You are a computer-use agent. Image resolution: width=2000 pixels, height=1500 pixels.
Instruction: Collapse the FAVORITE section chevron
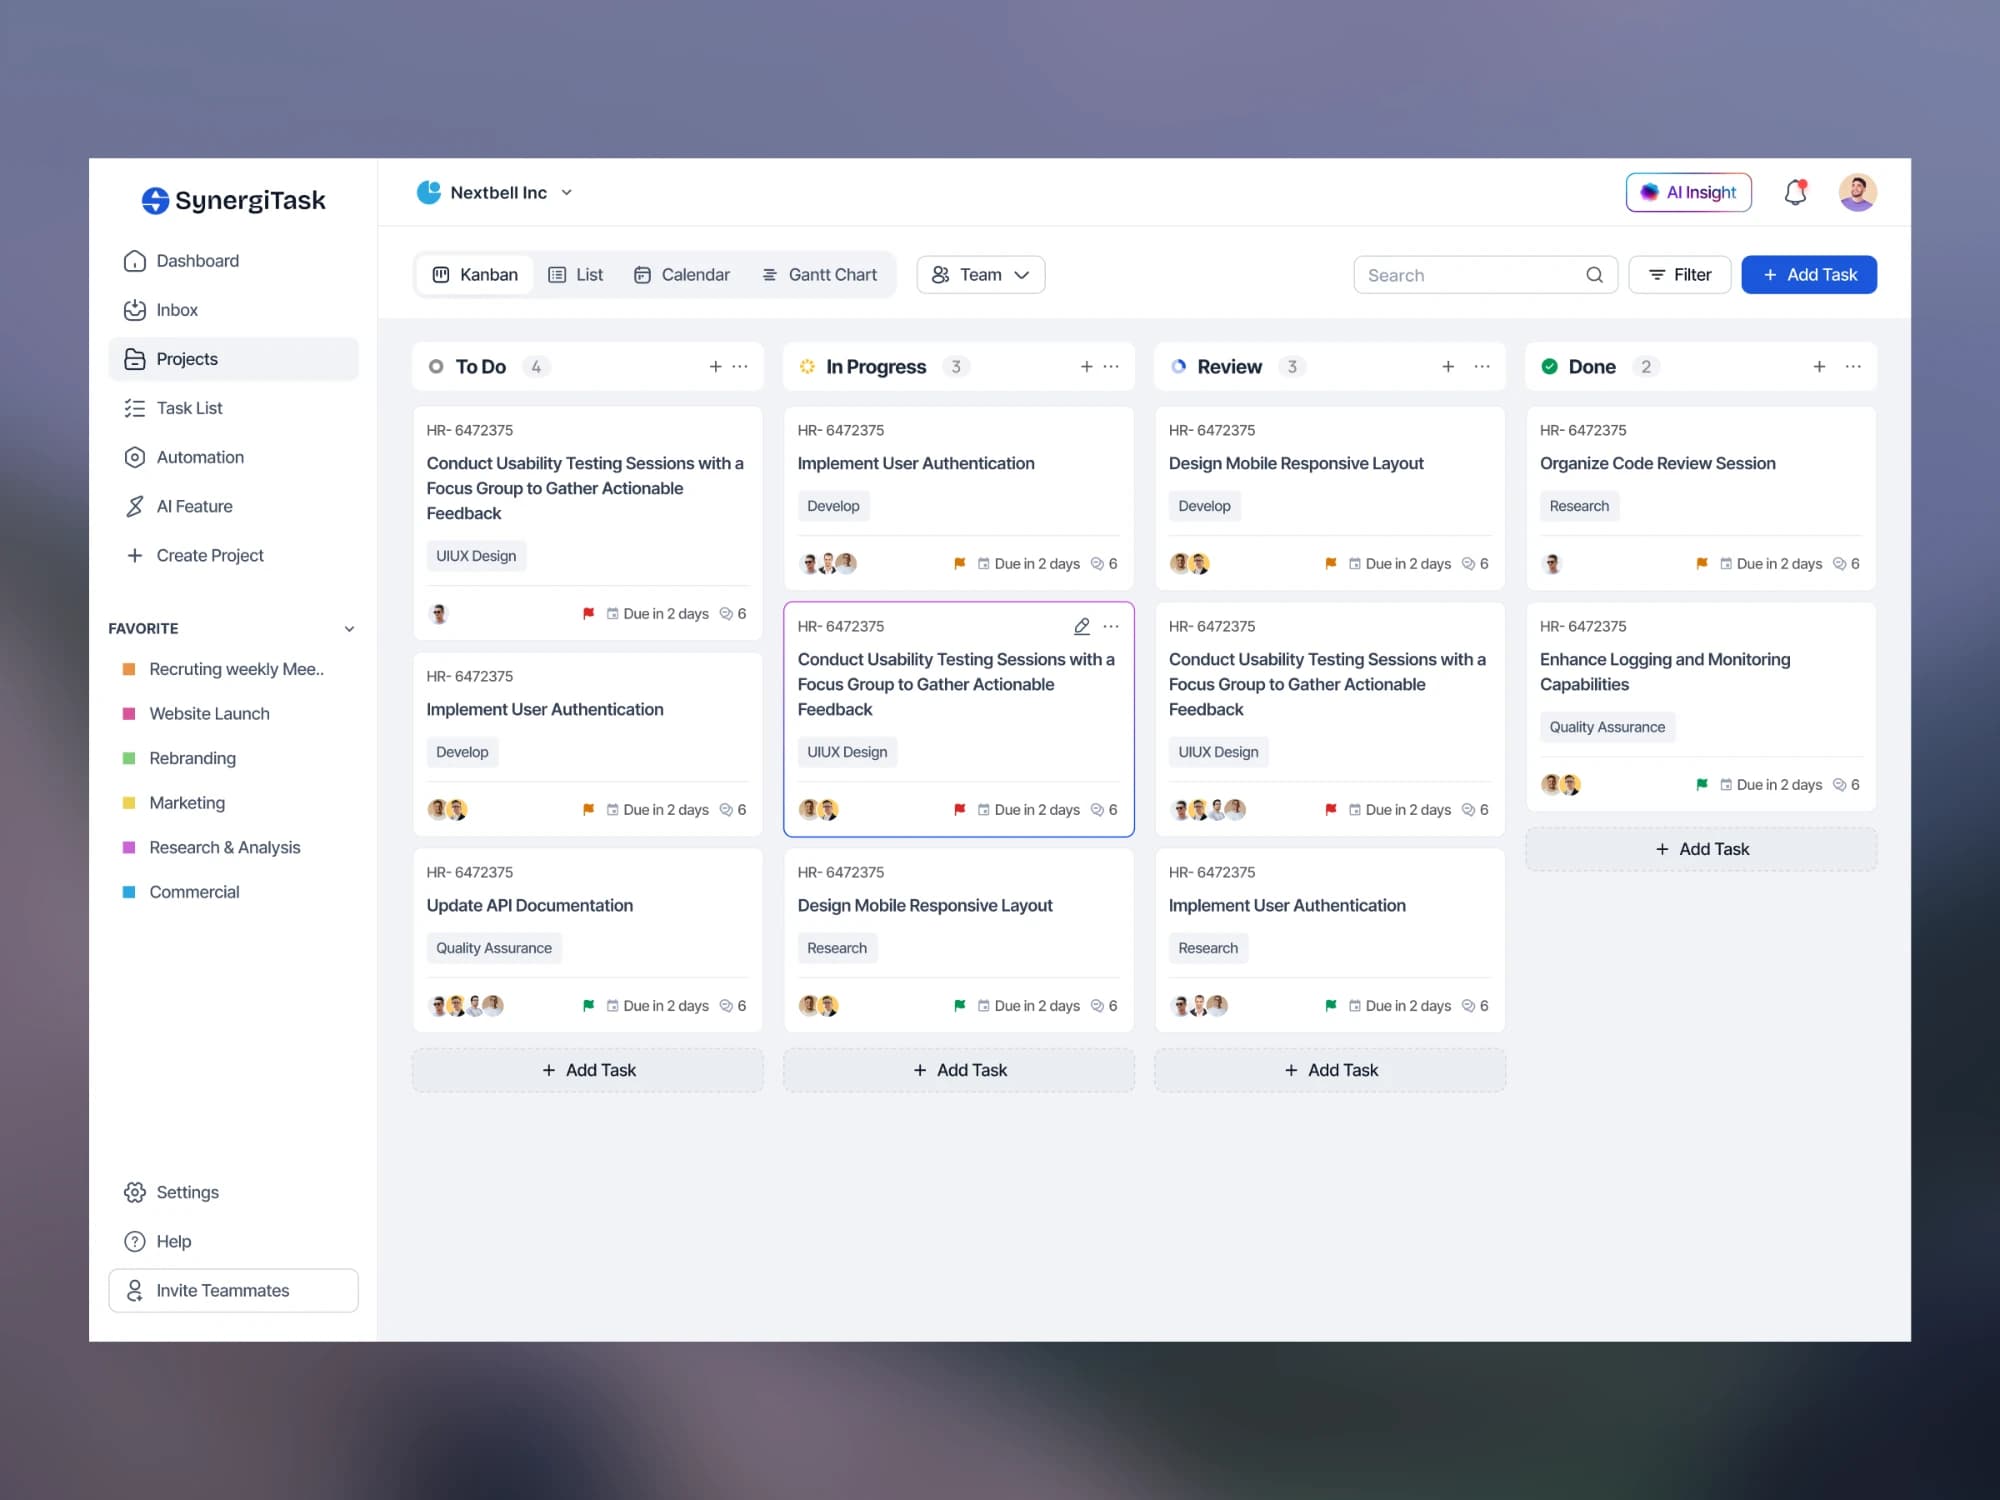349,629
